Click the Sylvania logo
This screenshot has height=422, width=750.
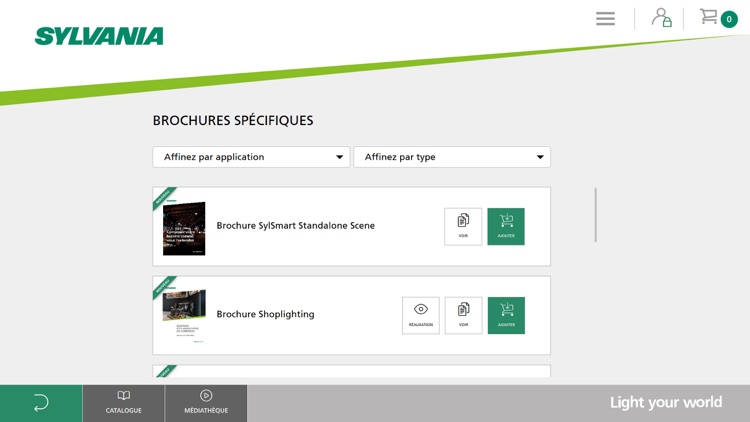click(x=99, y=36)
